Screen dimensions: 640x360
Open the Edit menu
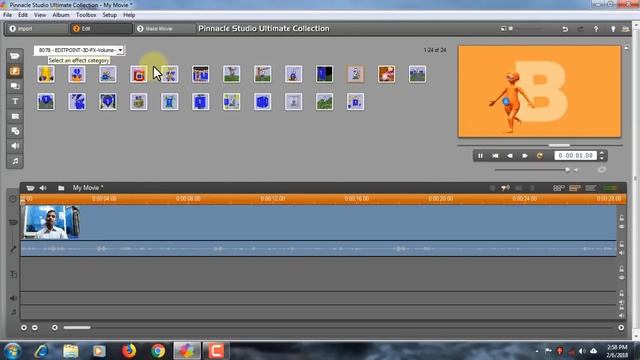tap(23, 15)
